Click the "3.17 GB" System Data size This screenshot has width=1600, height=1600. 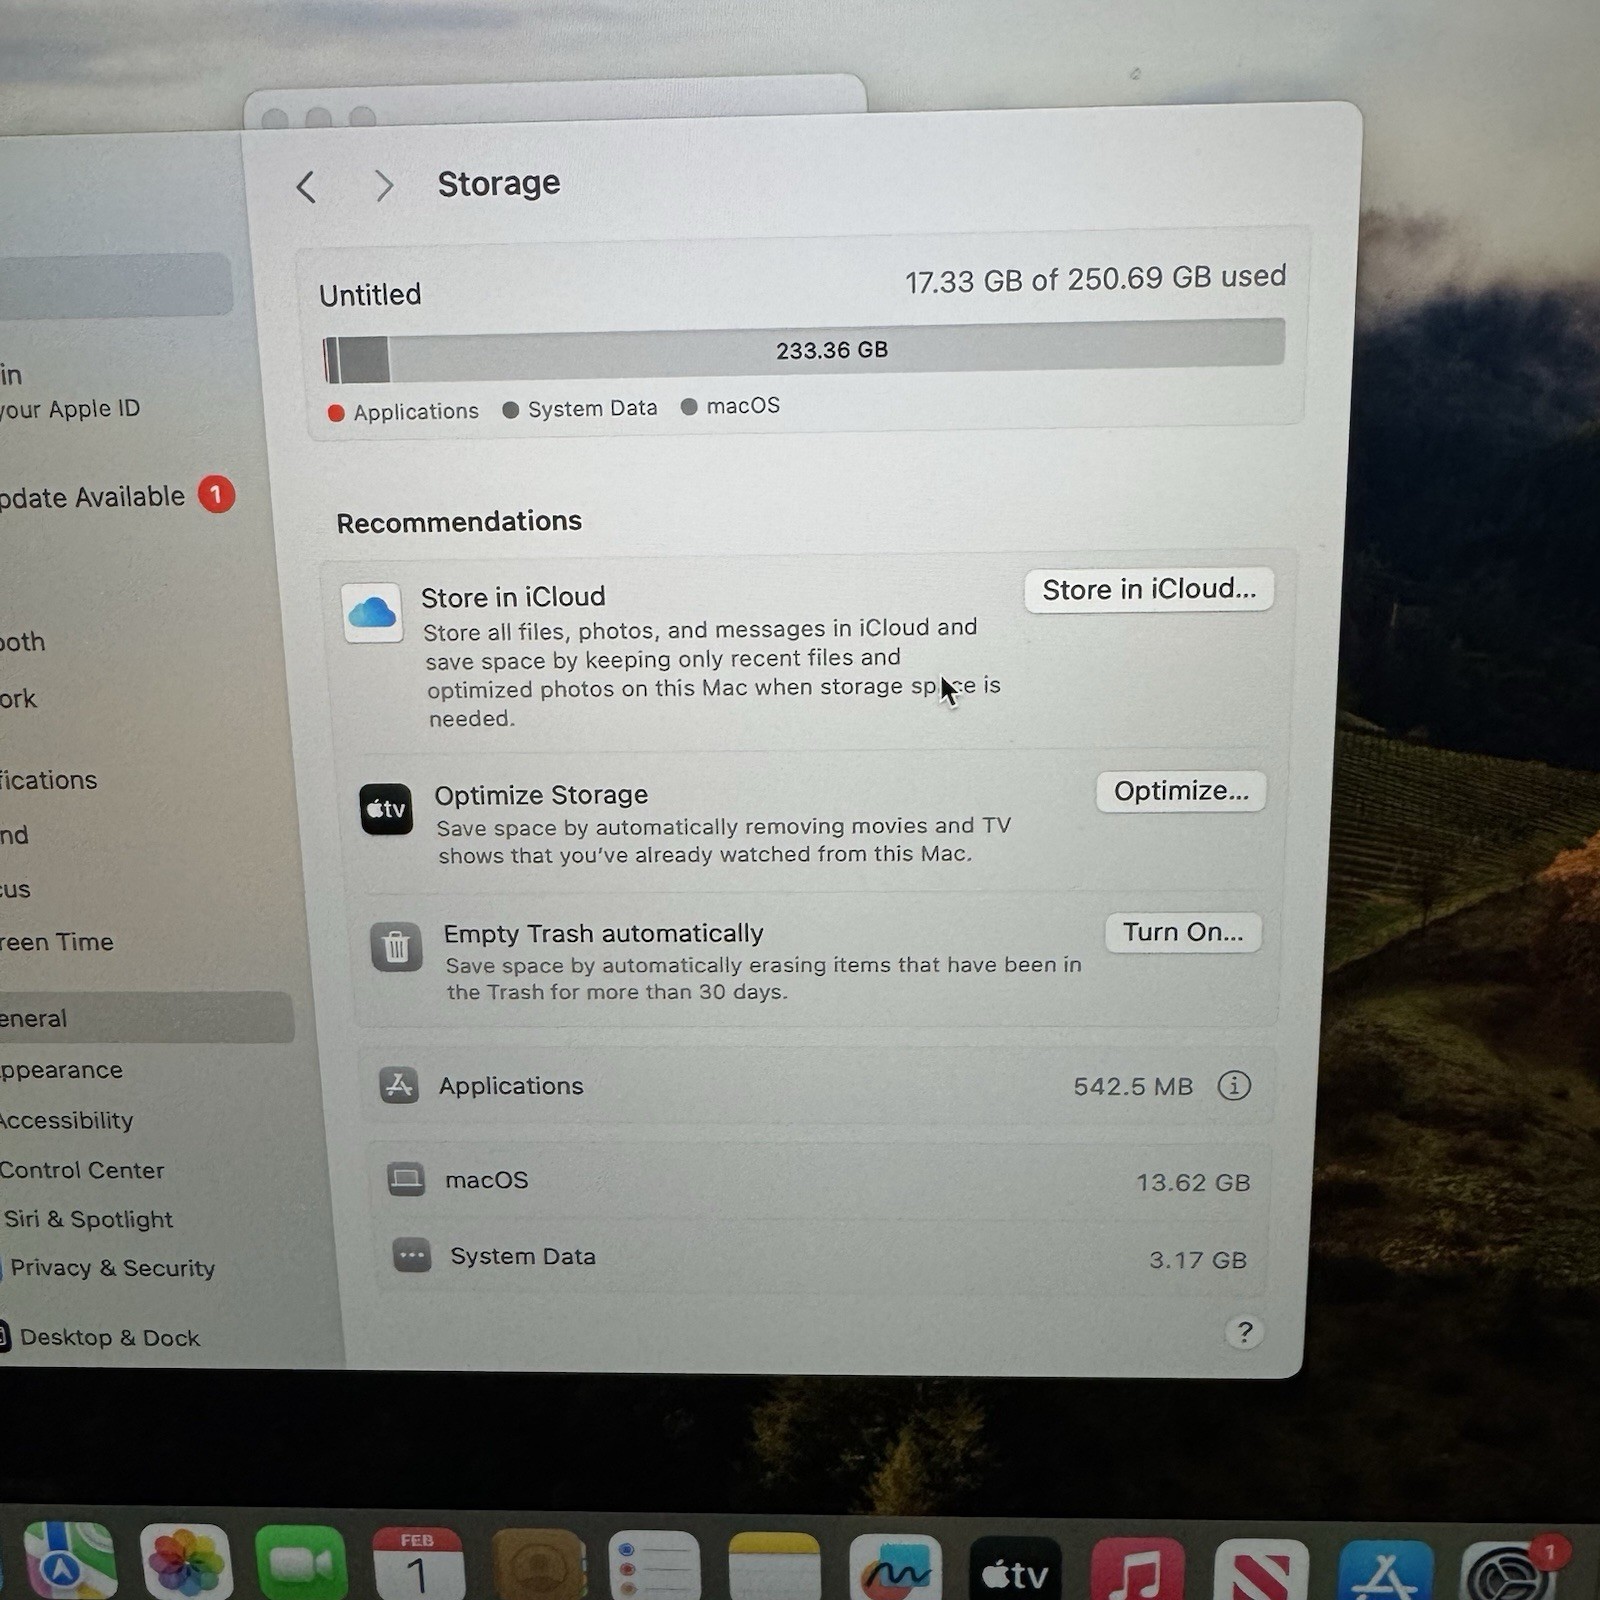tap(1198, 1260)
